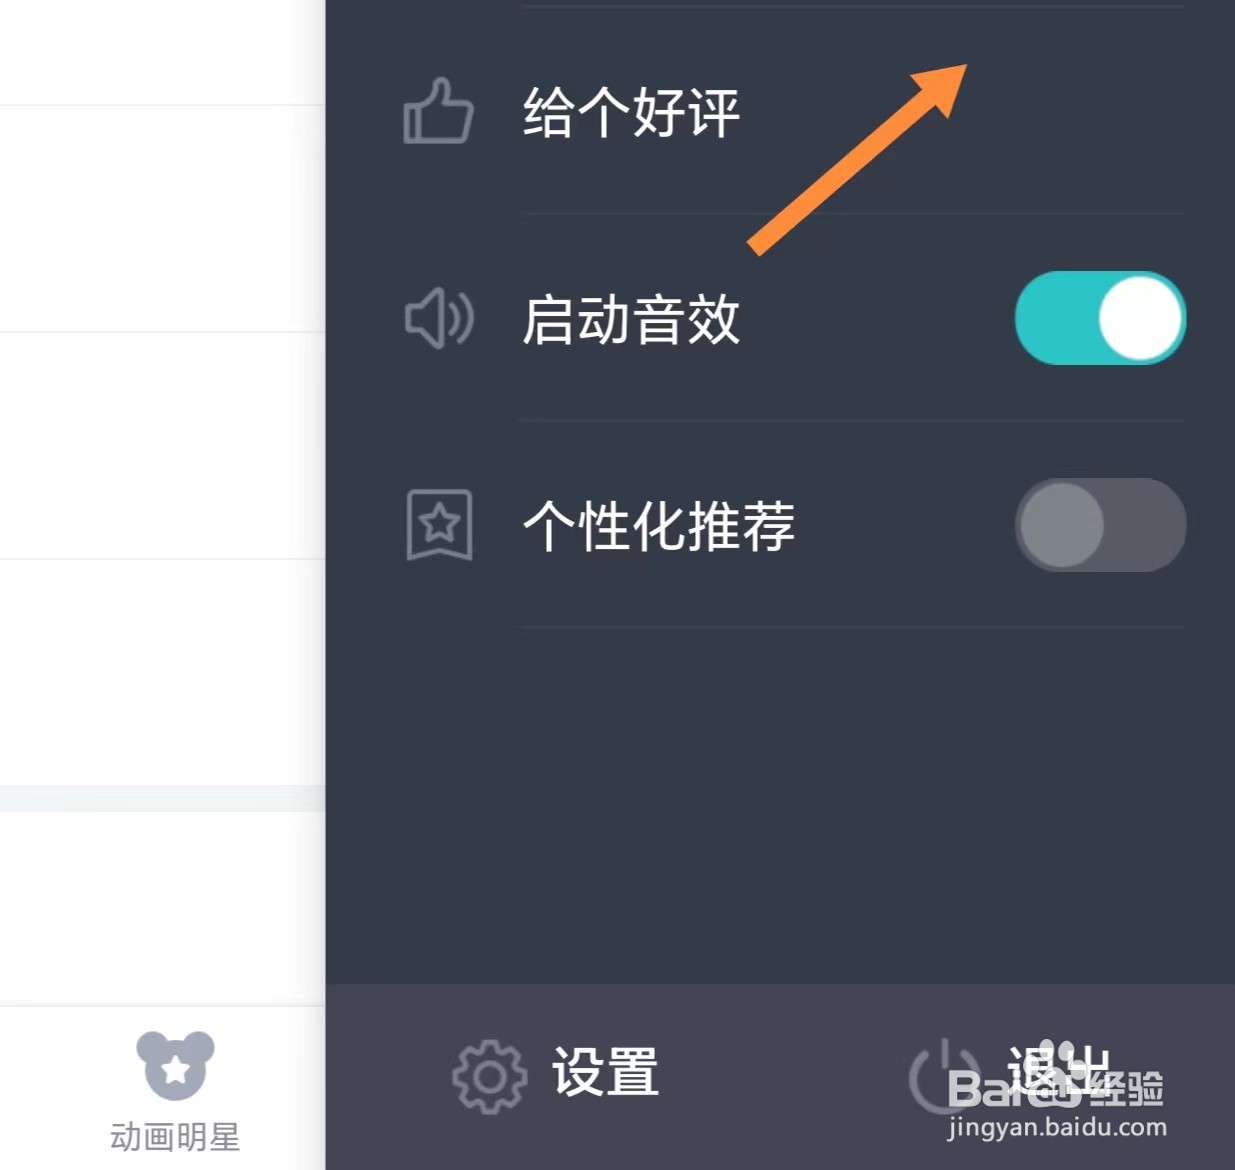Click the Baidu 经验 watermark logo
The image size is (1235, 1170).
tap(1055, 1088)
